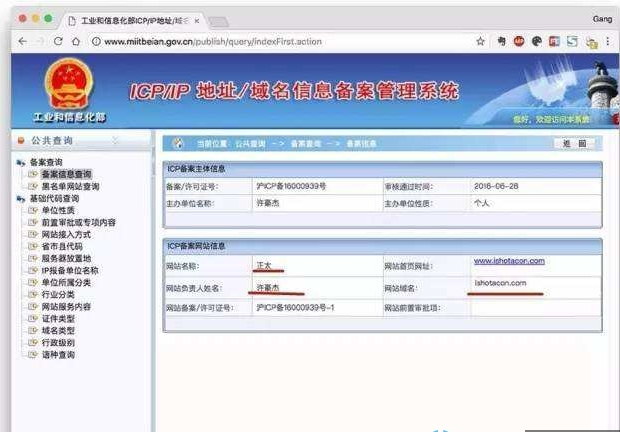Viewport: 620px width, 432px height.
Task: Open 网站服务内容 in the sidebar
Action: coord(66,306)
